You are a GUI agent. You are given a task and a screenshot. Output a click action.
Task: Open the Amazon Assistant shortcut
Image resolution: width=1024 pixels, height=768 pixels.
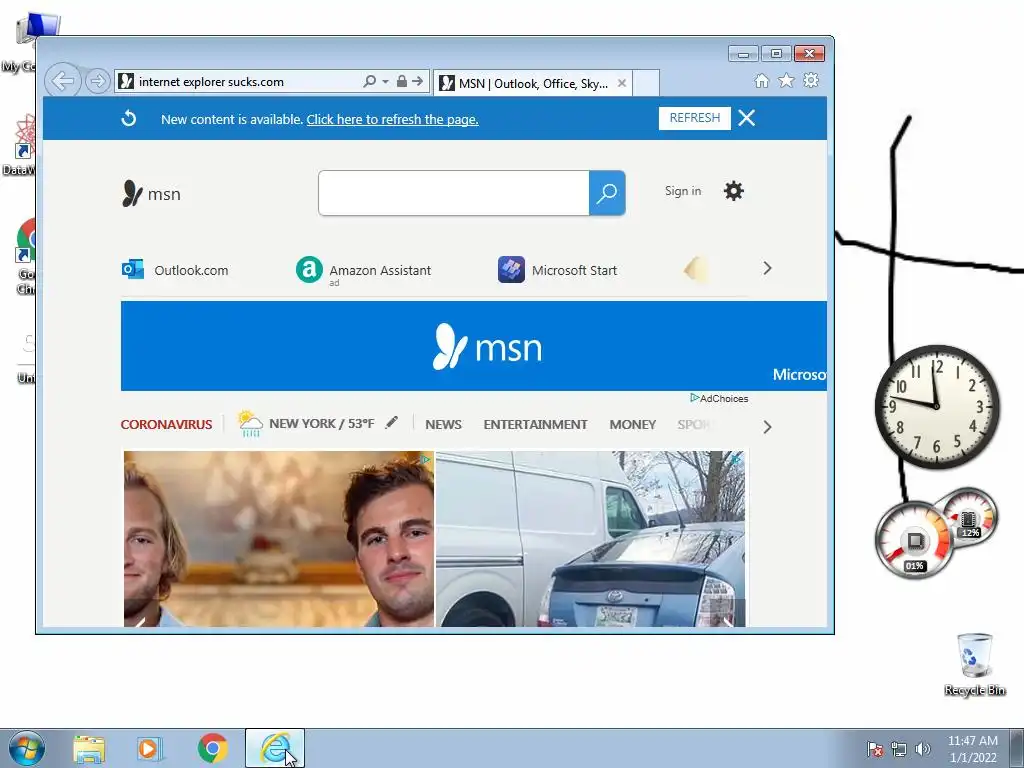(x=363, y=270)
